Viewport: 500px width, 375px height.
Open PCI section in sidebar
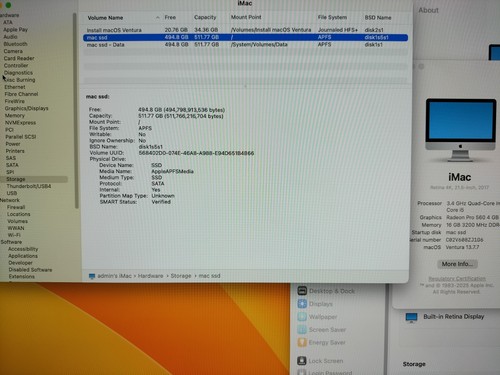coord(9,130)
